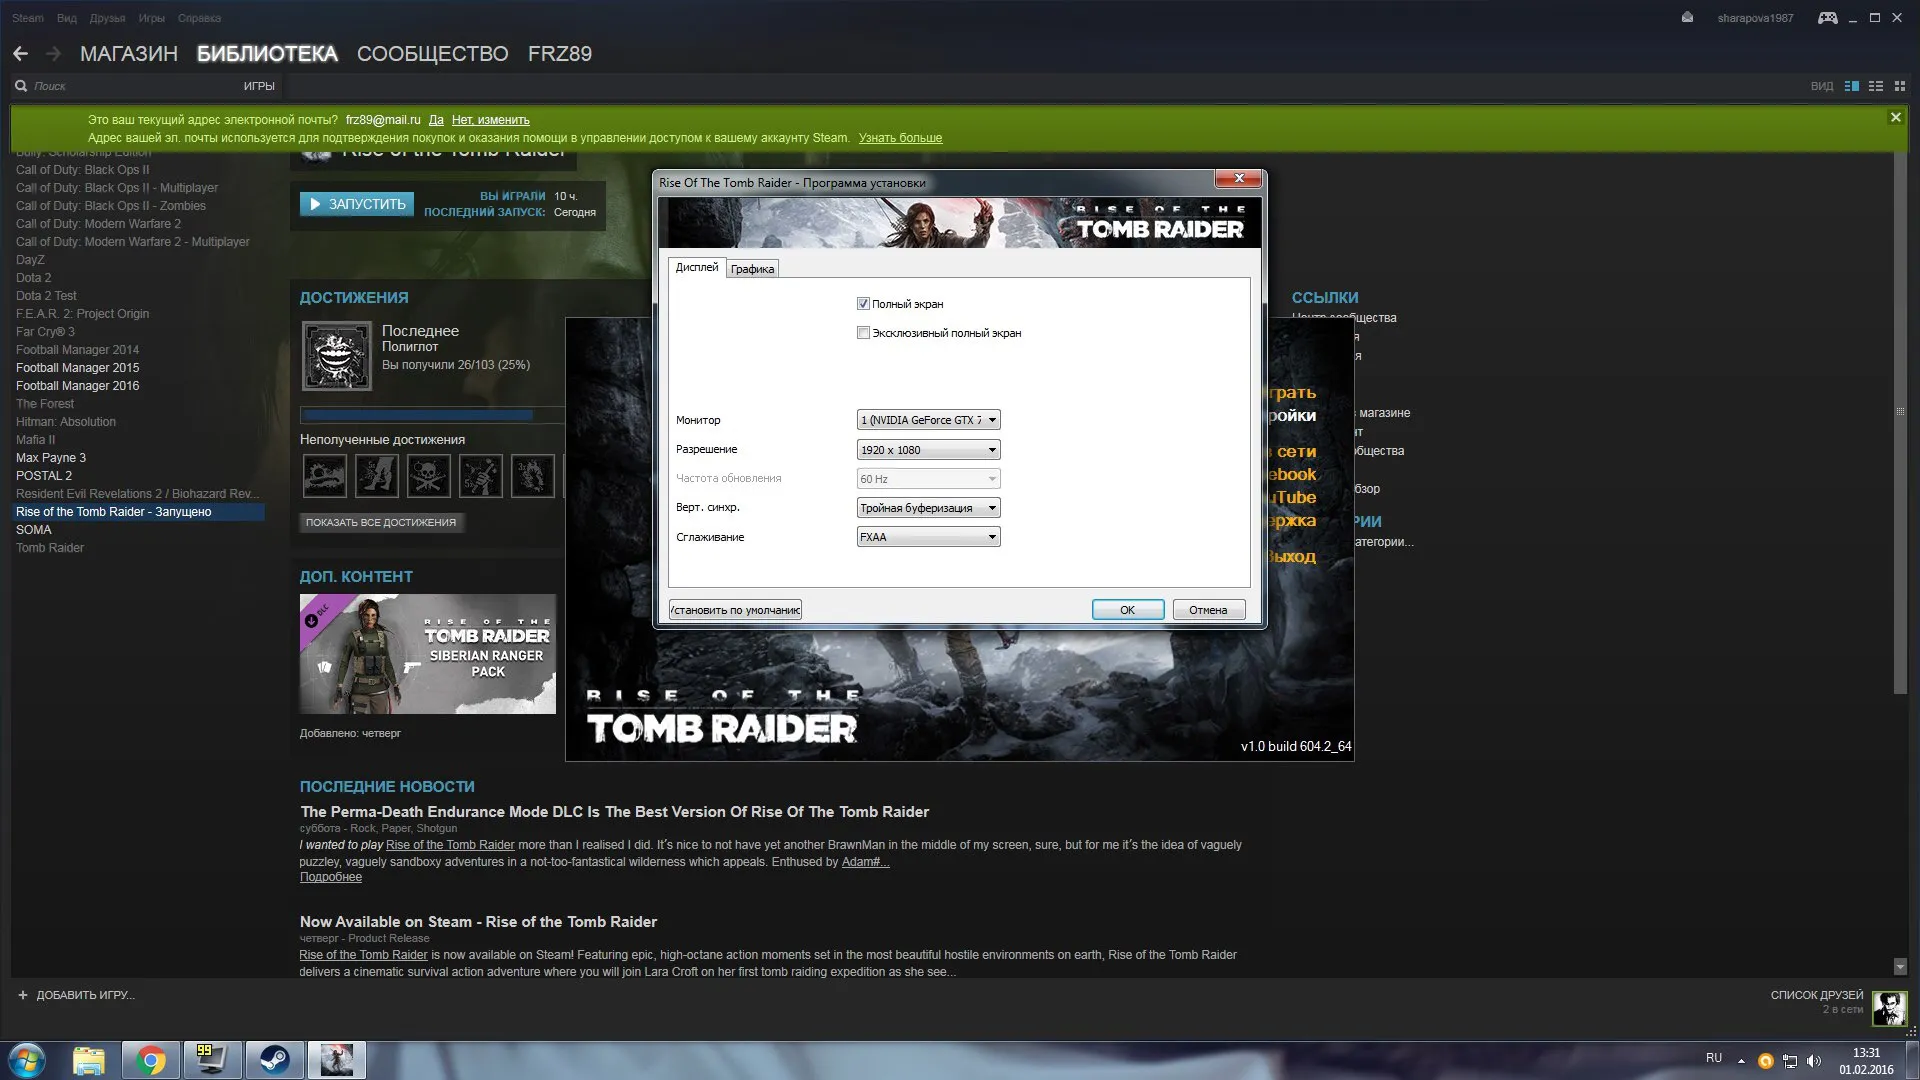Open Siberian Ranger Pack DLC thumbnail

coord(428,654)
